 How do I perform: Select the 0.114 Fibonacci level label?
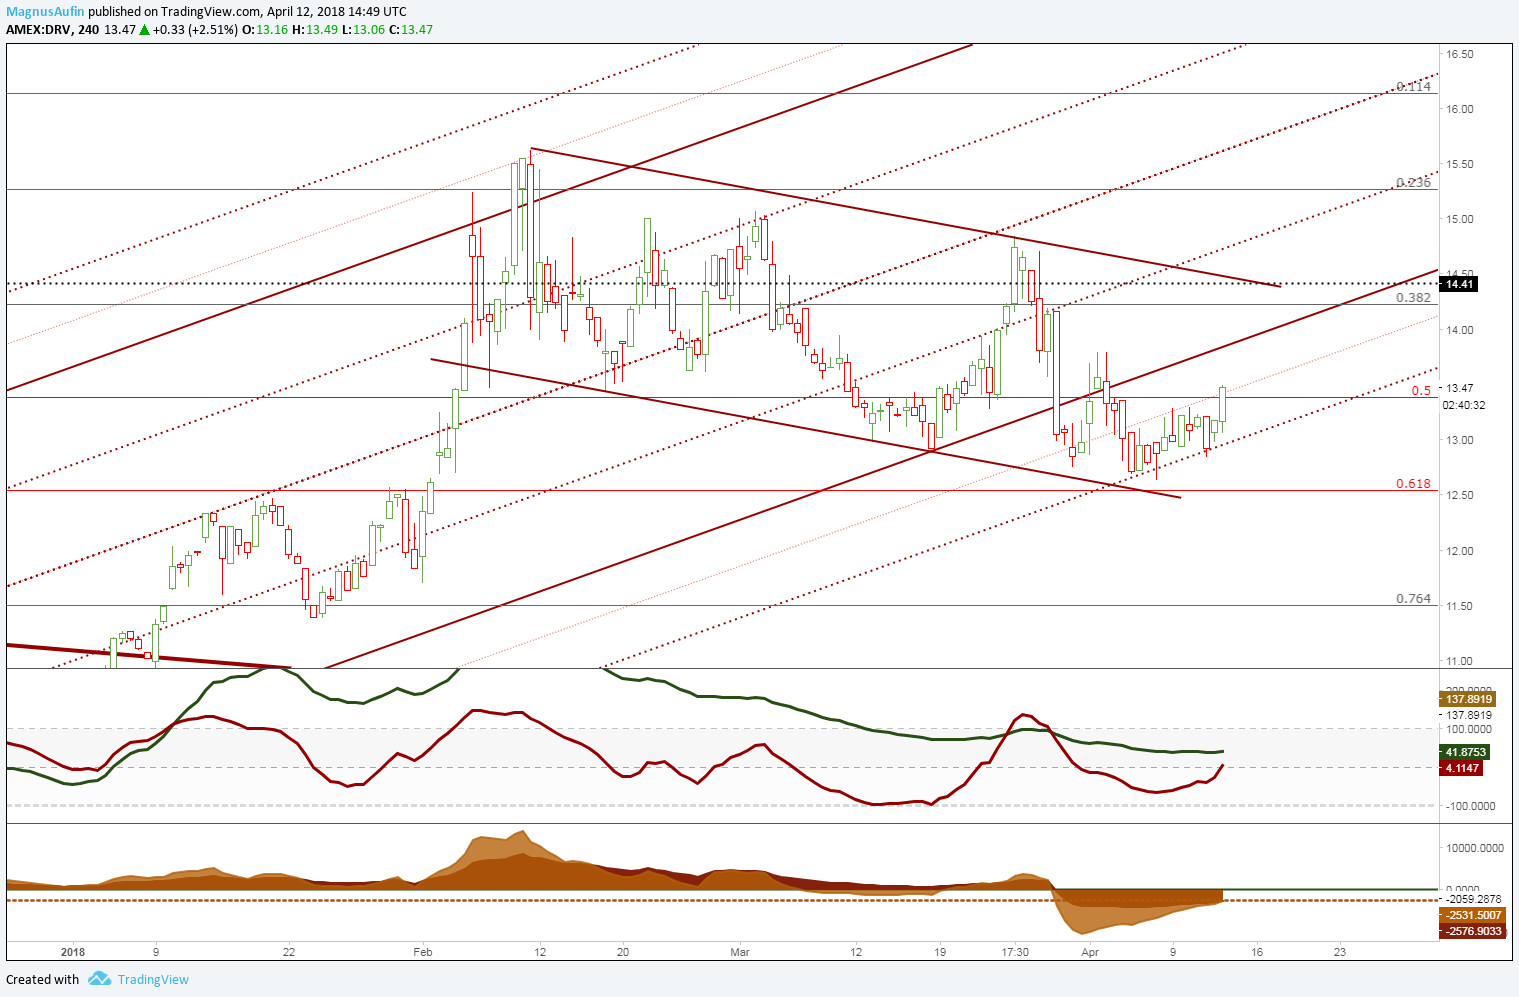click(x=1414, y=87)
